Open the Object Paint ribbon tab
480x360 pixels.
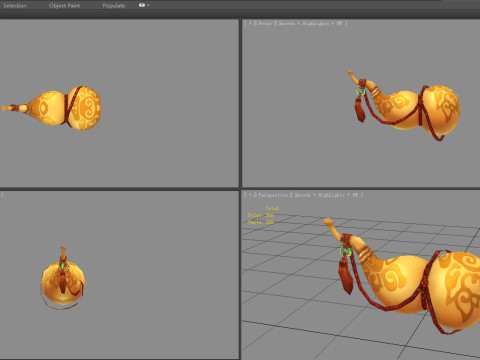click(x=64, y=6)
